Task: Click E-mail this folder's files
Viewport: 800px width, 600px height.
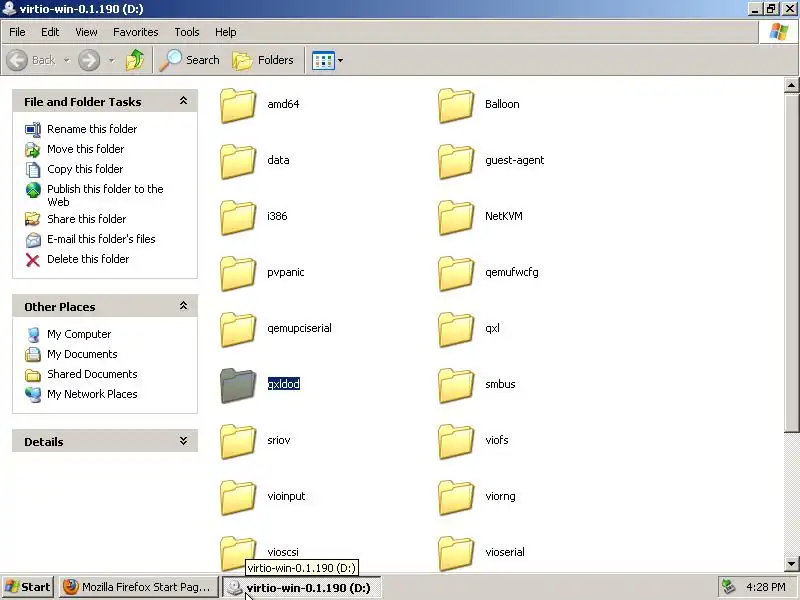Action: (101, 239)
